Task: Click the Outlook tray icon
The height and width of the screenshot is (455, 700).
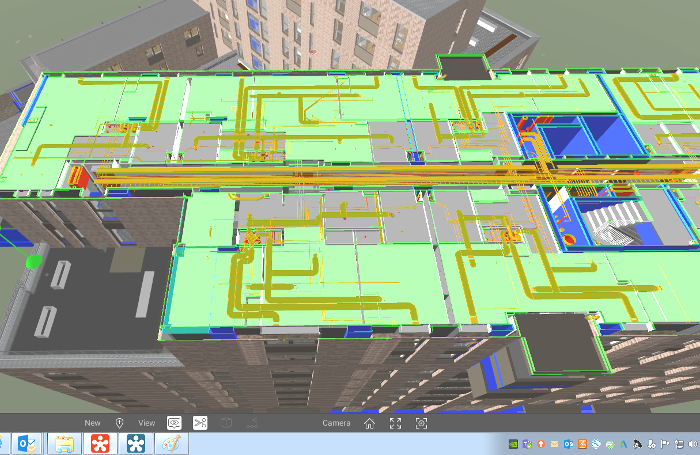Action: pyautogui.click(x=568, y=444)
